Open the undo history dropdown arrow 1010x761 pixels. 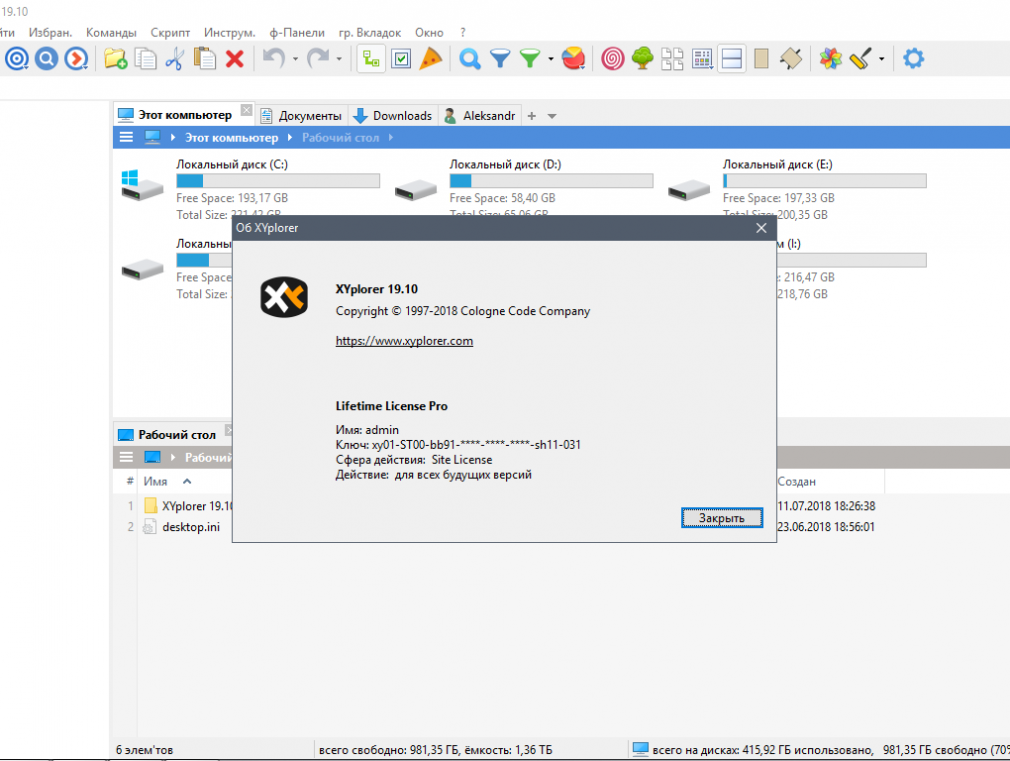pyautogui.click(x=295, y=59)
